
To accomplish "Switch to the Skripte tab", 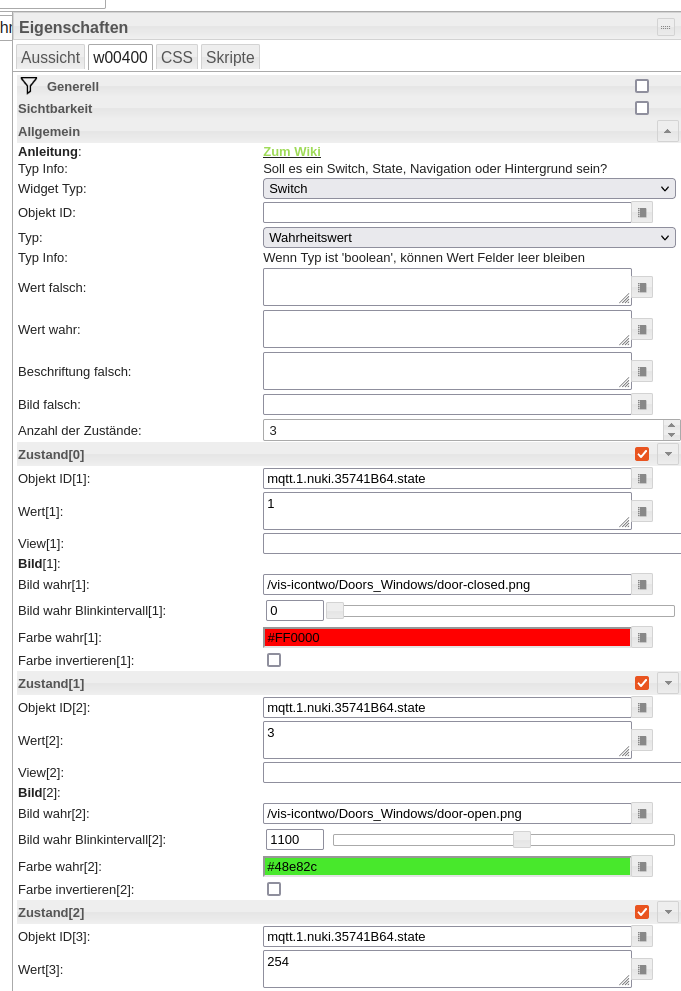I will [230, 57].
